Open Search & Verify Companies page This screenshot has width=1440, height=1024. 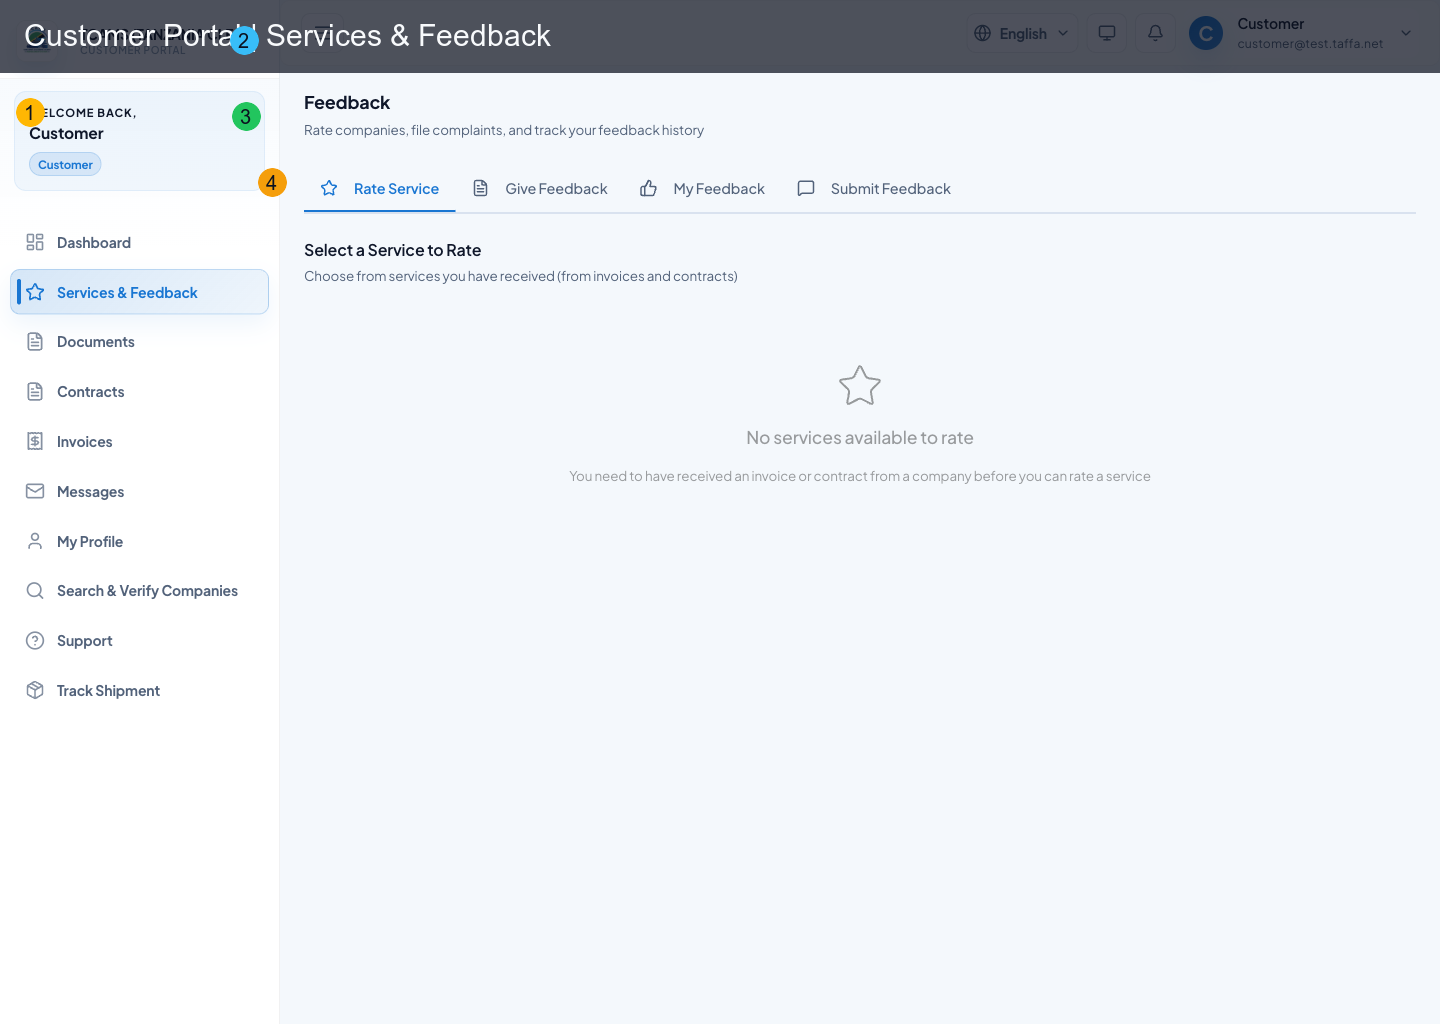(139, 591)
